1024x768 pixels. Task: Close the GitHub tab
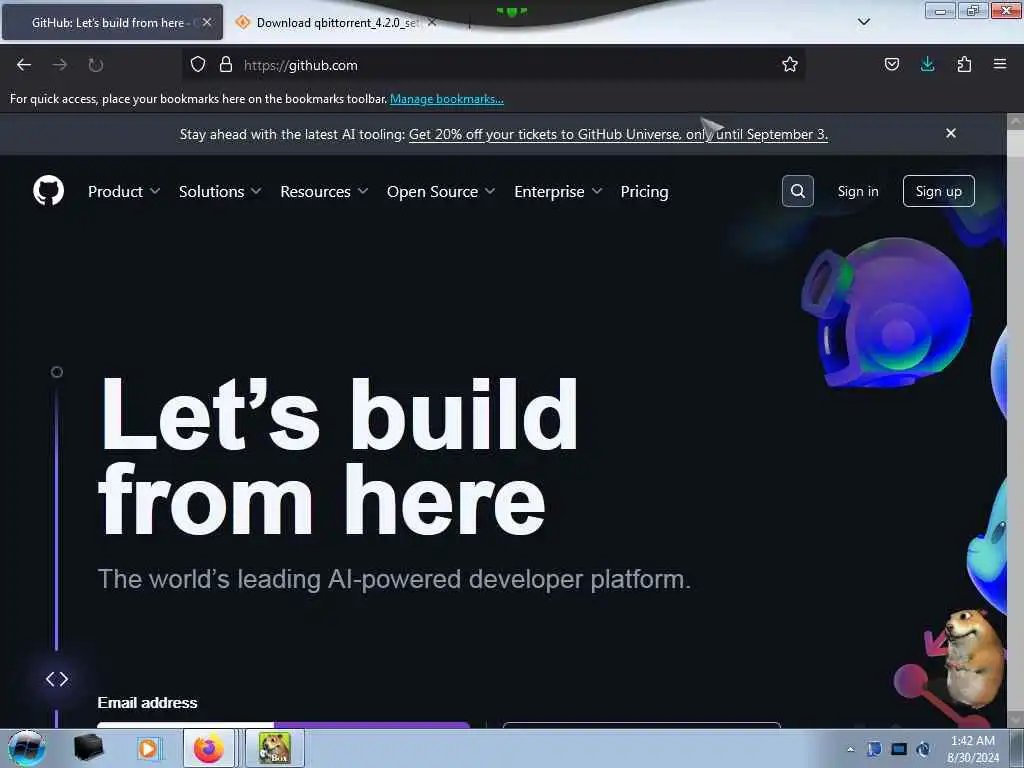207,22
